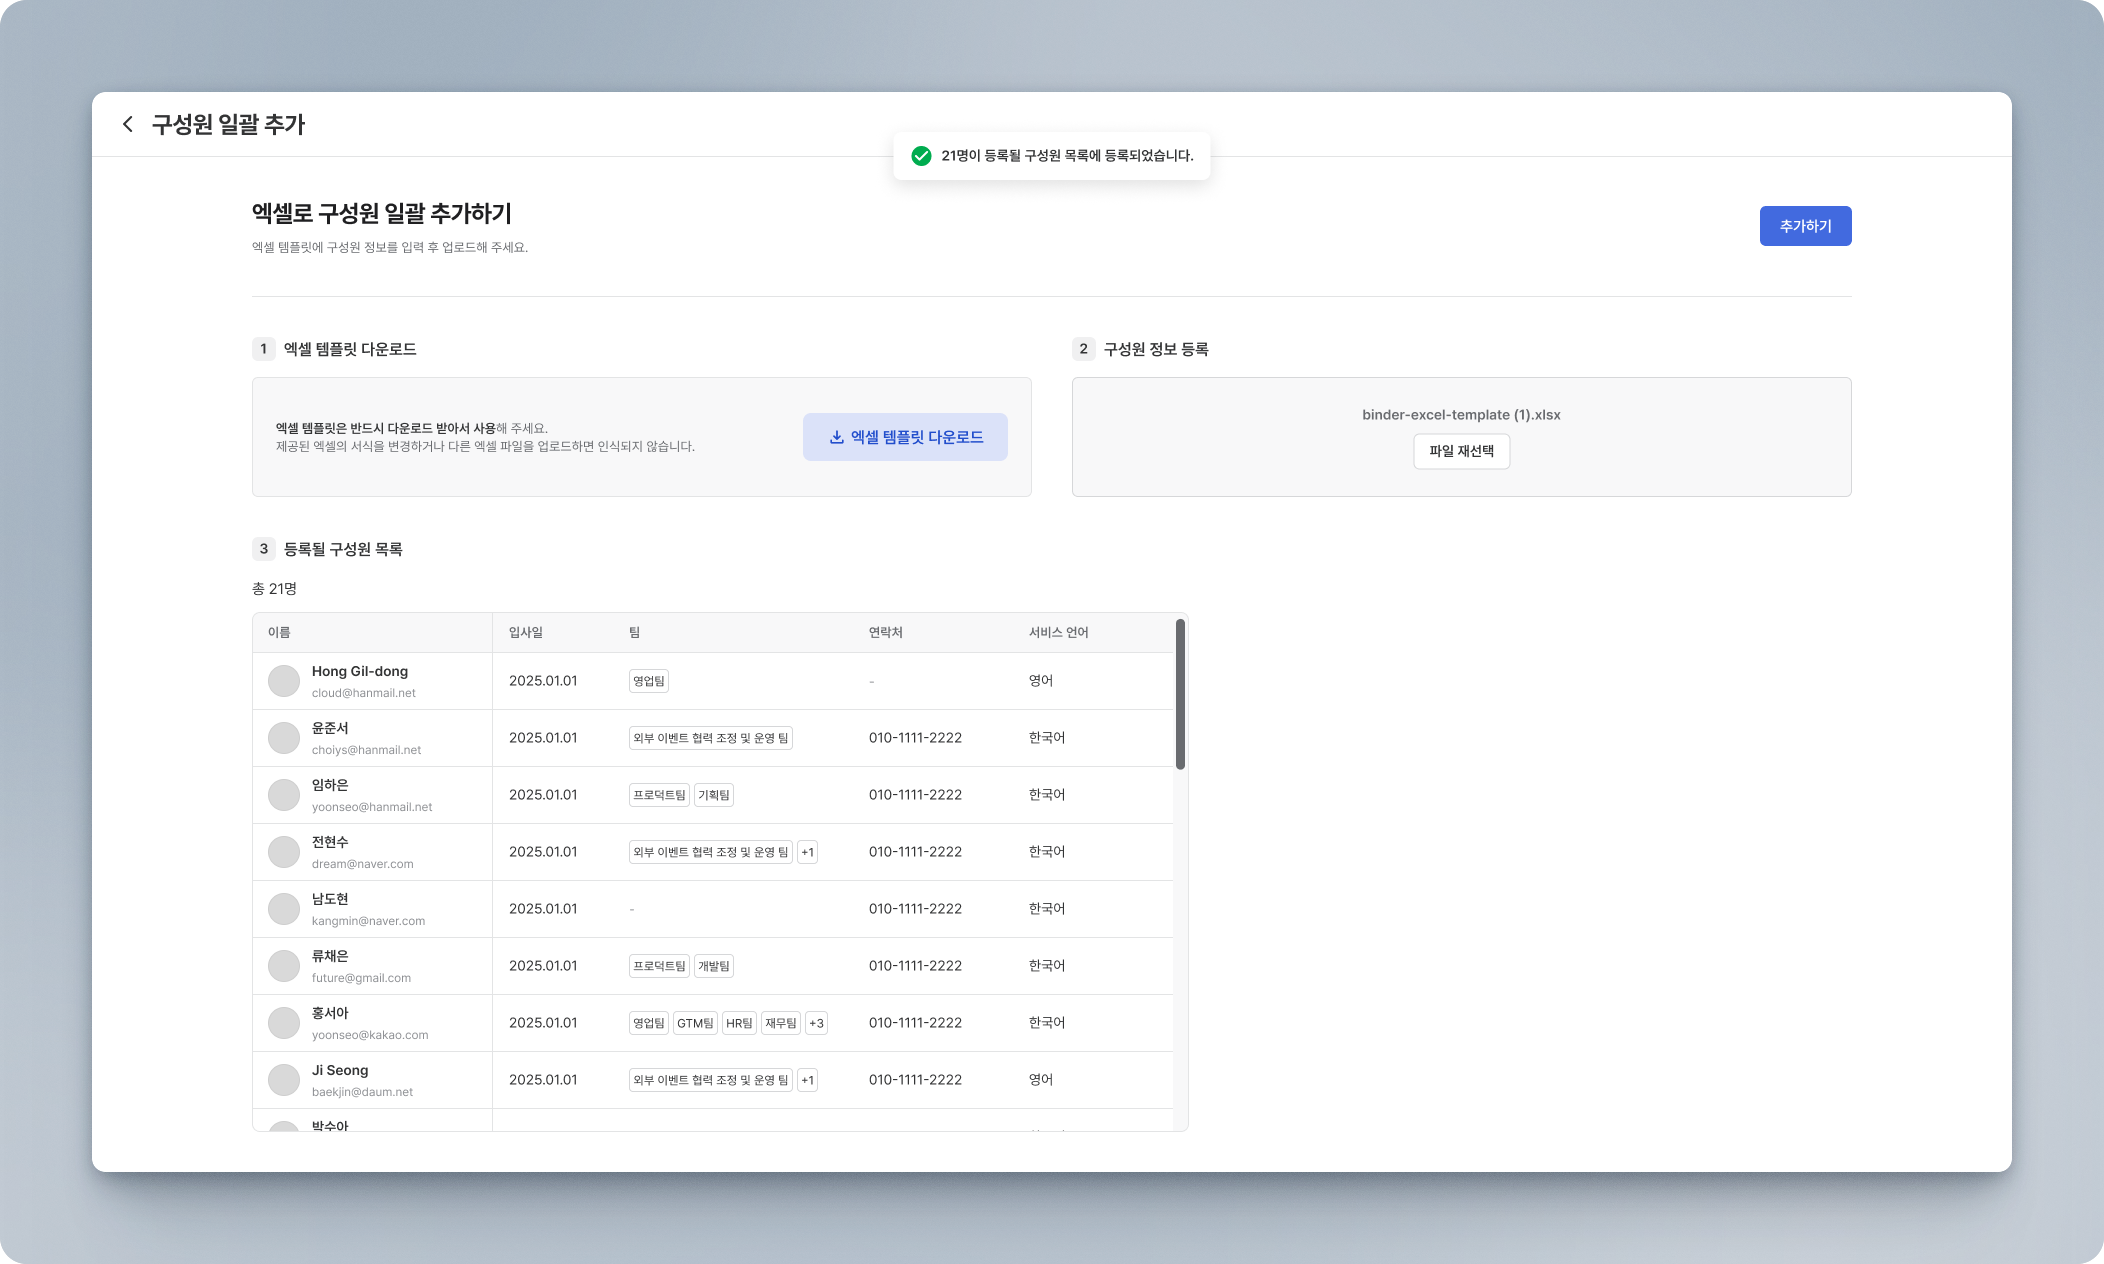The height and width of the screenshot is (1264, 2104).
Task: Click the green check icon in the toast
Action: pos(921,156)
